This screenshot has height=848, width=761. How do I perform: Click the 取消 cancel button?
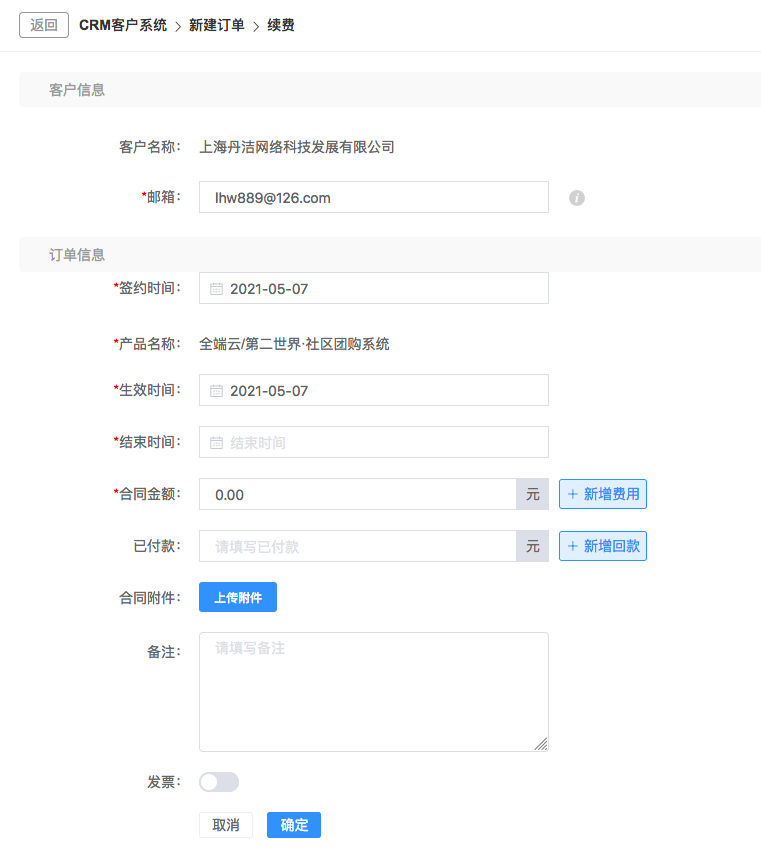pos(226,825)
